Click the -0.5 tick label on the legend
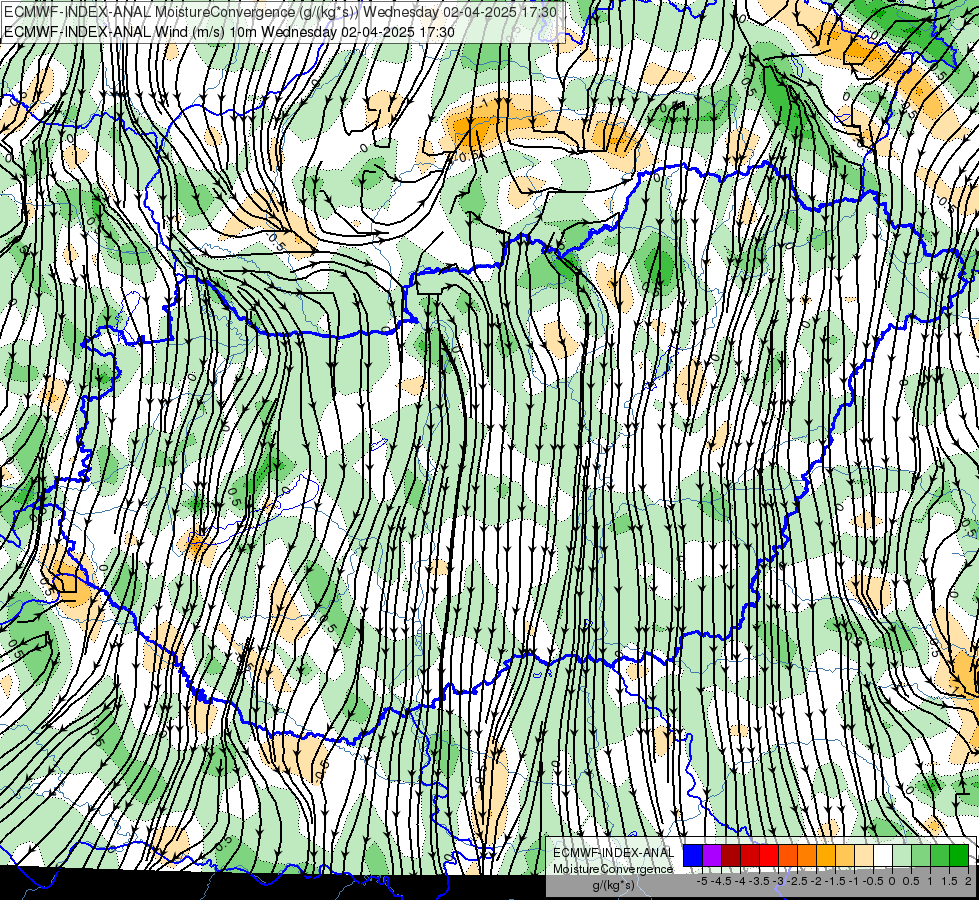Image resolution: width=979 pixels, height=900 pixels. tap(873, 881)
